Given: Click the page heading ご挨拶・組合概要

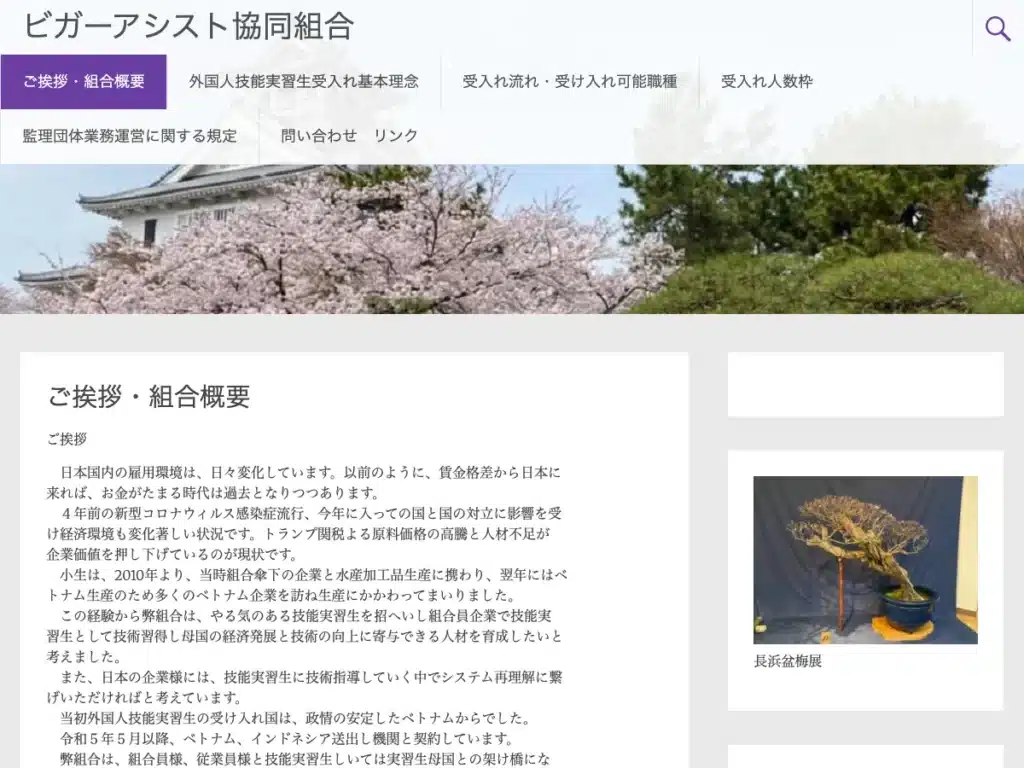Looking at the screenshot, I should pos(149,396).
